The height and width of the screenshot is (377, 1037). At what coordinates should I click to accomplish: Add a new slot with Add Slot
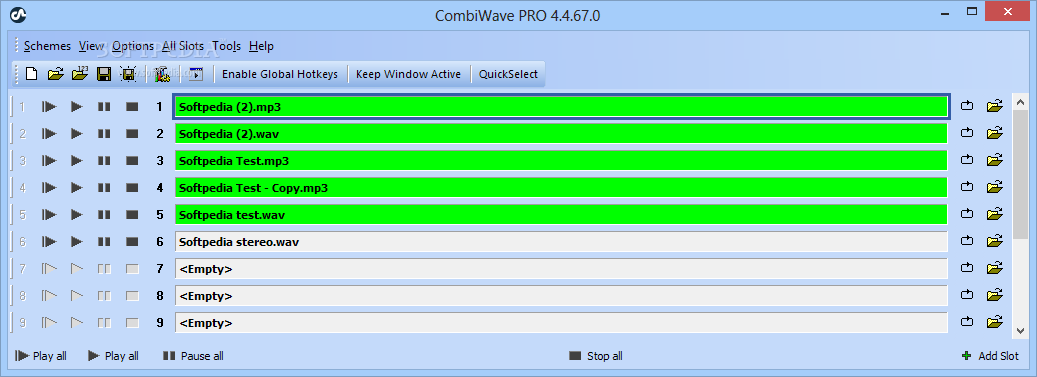(990, 356)
